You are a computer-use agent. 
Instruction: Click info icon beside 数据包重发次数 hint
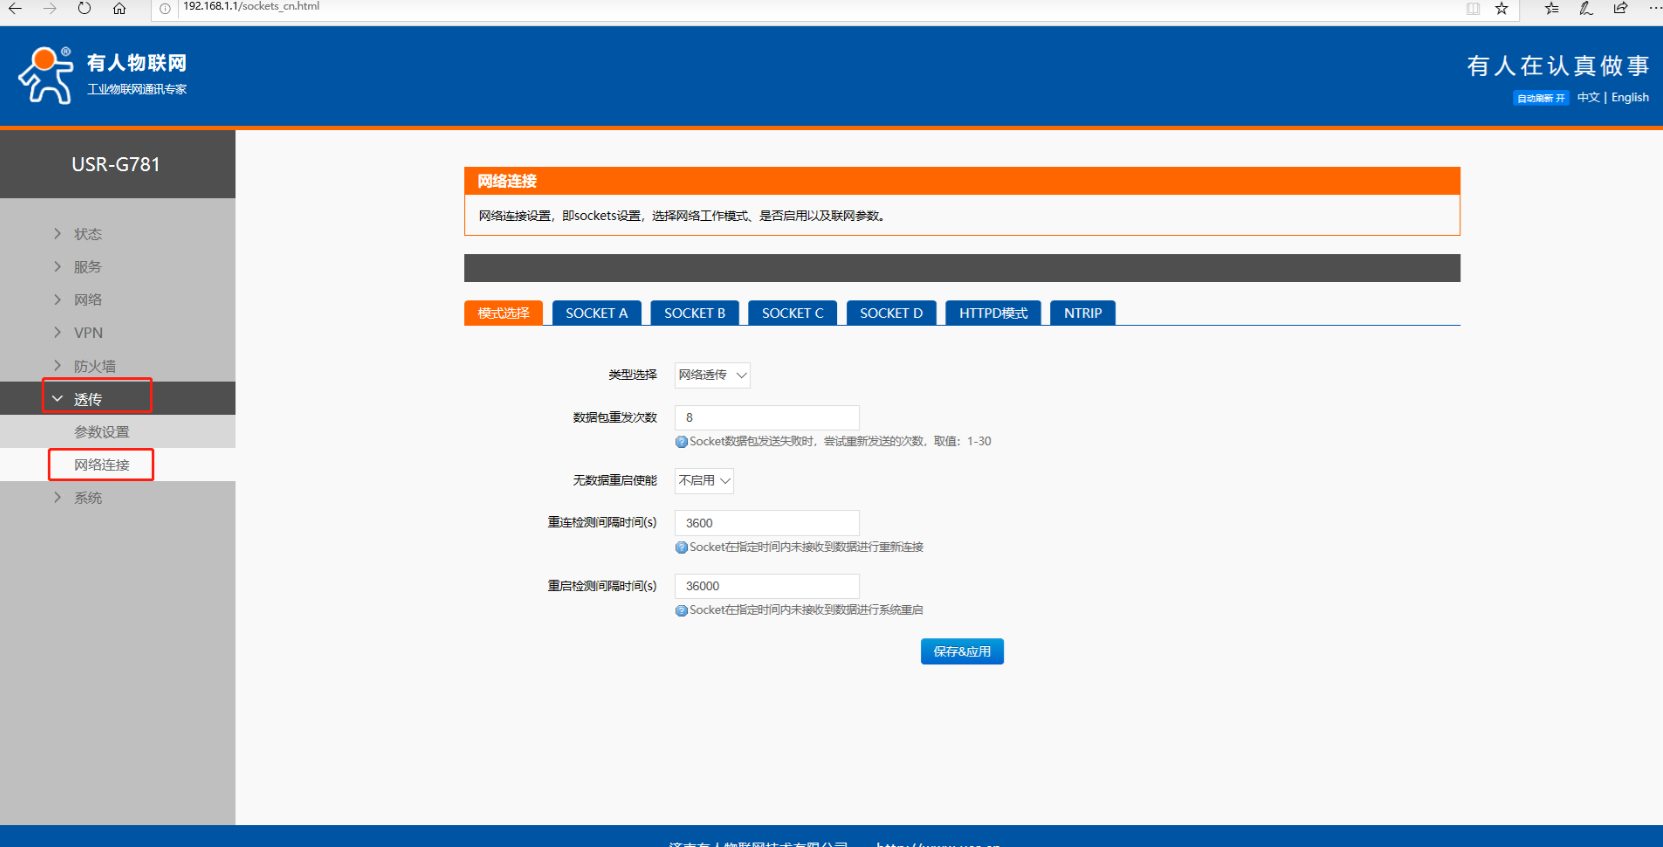click(681, 442)
